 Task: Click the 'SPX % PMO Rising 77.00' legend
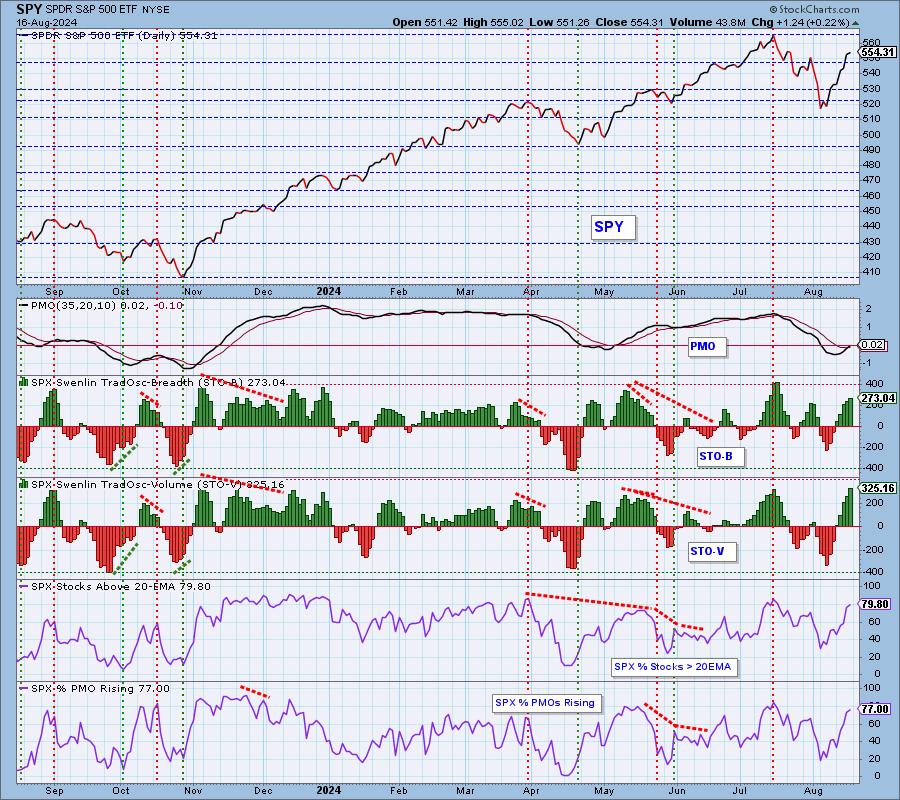(x=100, y=689)
